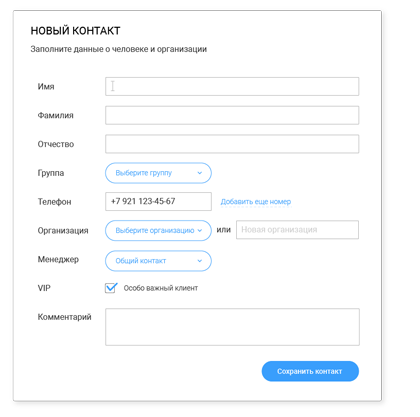
Task: Open the Выберите группу dropdown
Action: (x=158, y=173)
